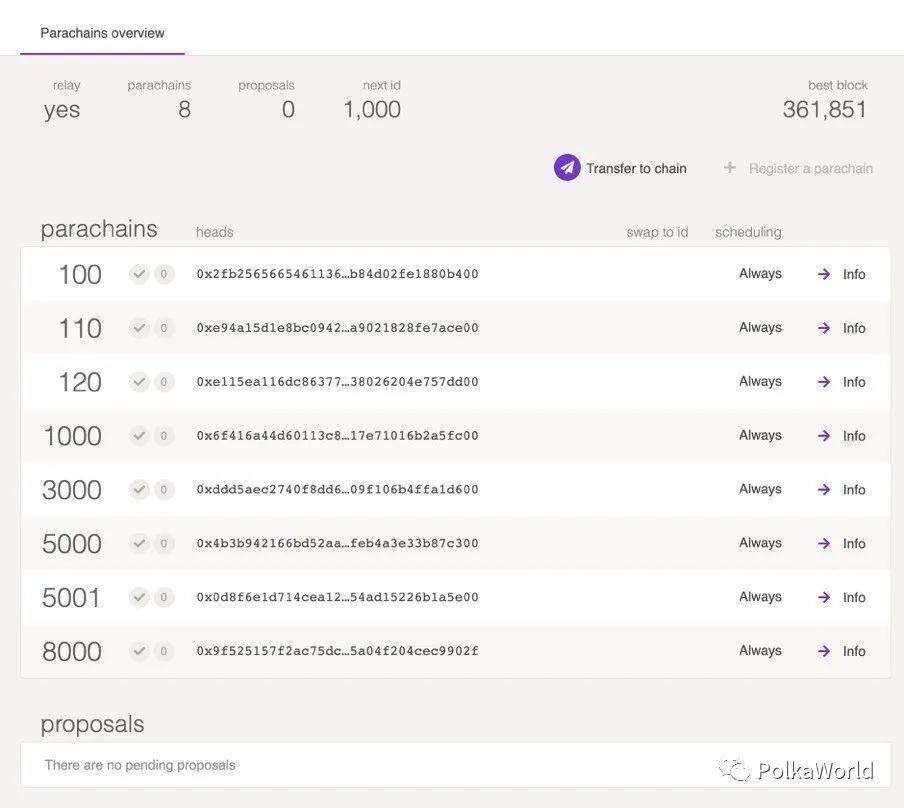Screen dimensions: 904x808
Task: Select head hash 0x9f525157f2ac75dc…5a04f204cec9902f
Action: click(x=337, y=651)
